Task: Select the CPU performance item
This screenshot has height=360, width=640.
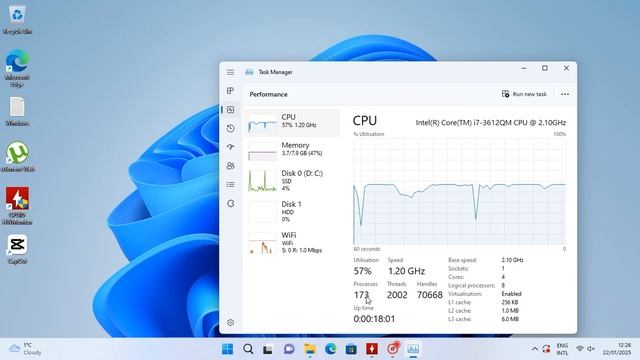Action: pyautogui.click(x=292, y=123)
